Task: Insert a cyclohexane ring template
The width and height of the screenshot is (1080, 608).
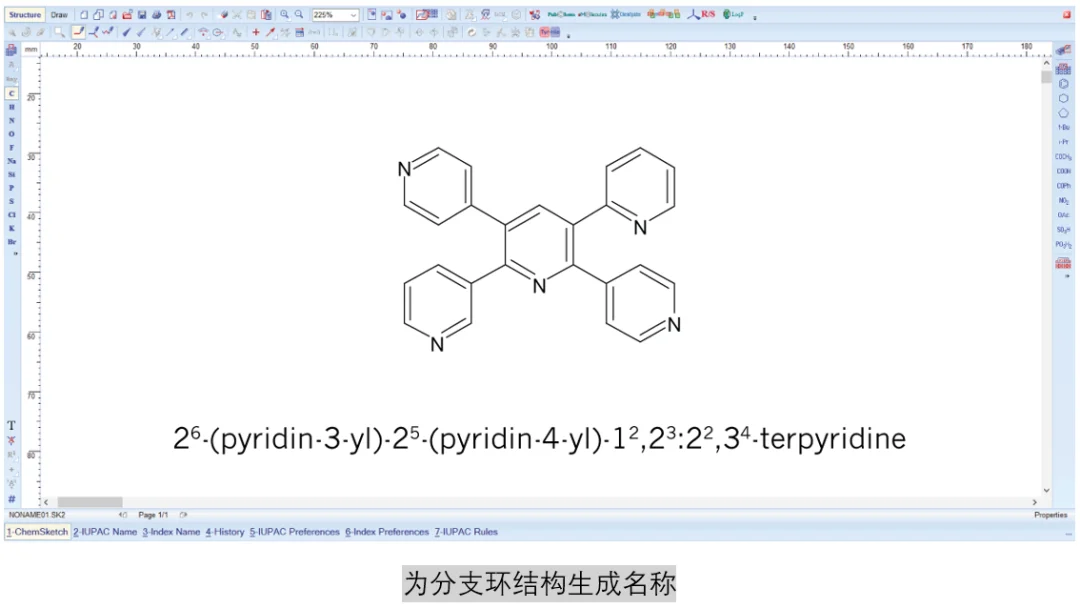Action: [x=1063, y=98]
